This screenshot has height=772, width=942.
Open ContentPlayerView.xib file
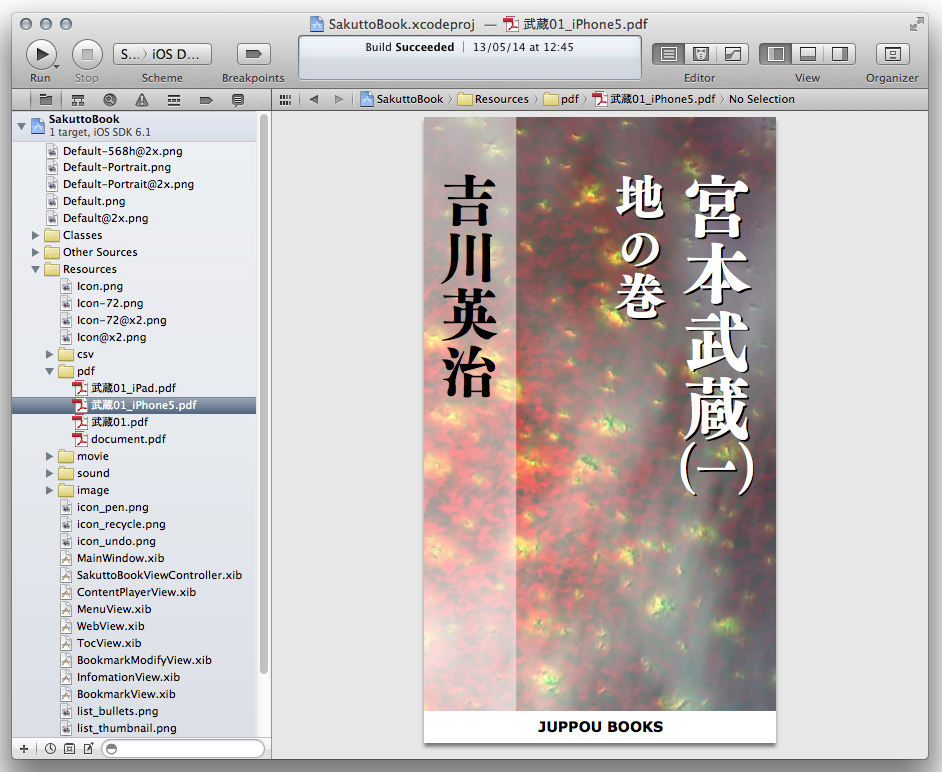tap(134, 592)
